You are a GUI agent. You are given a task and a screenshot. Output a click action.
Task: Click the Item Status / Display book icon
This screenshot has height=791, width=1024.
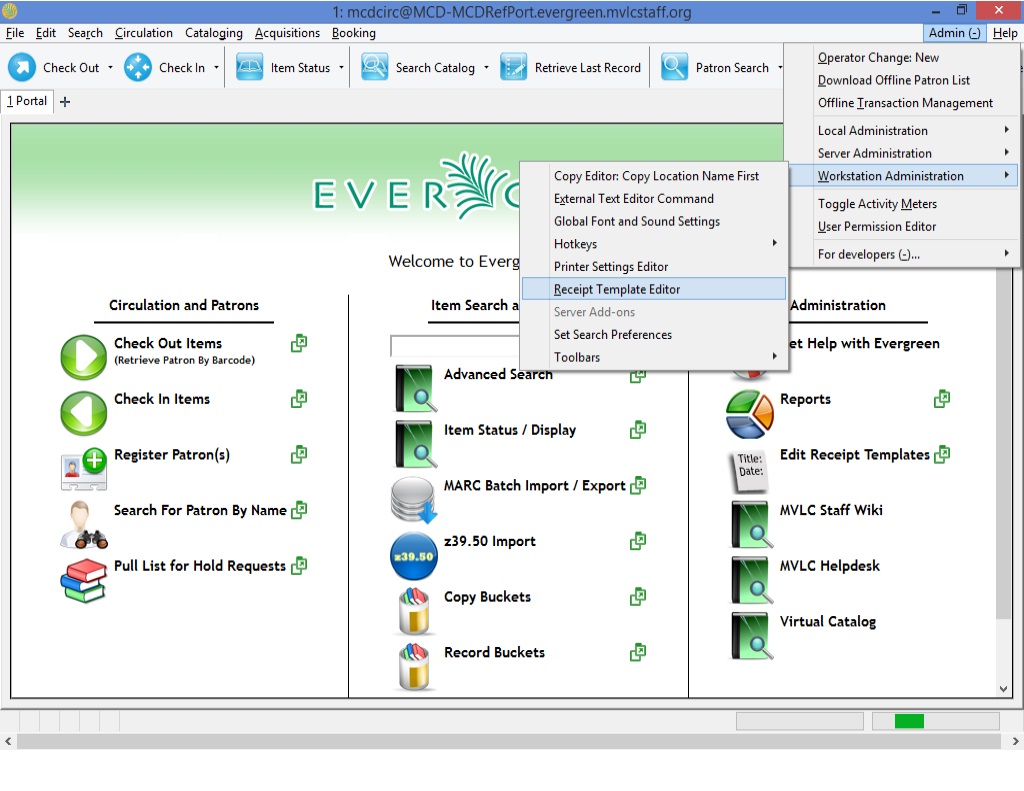[x=415, y=444]
